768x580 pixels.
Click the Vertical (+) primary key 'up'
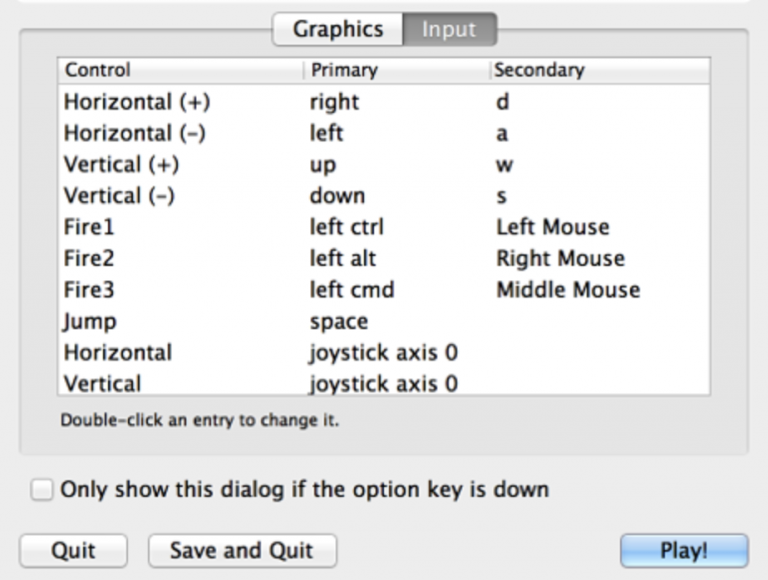(x=323, y=165)
